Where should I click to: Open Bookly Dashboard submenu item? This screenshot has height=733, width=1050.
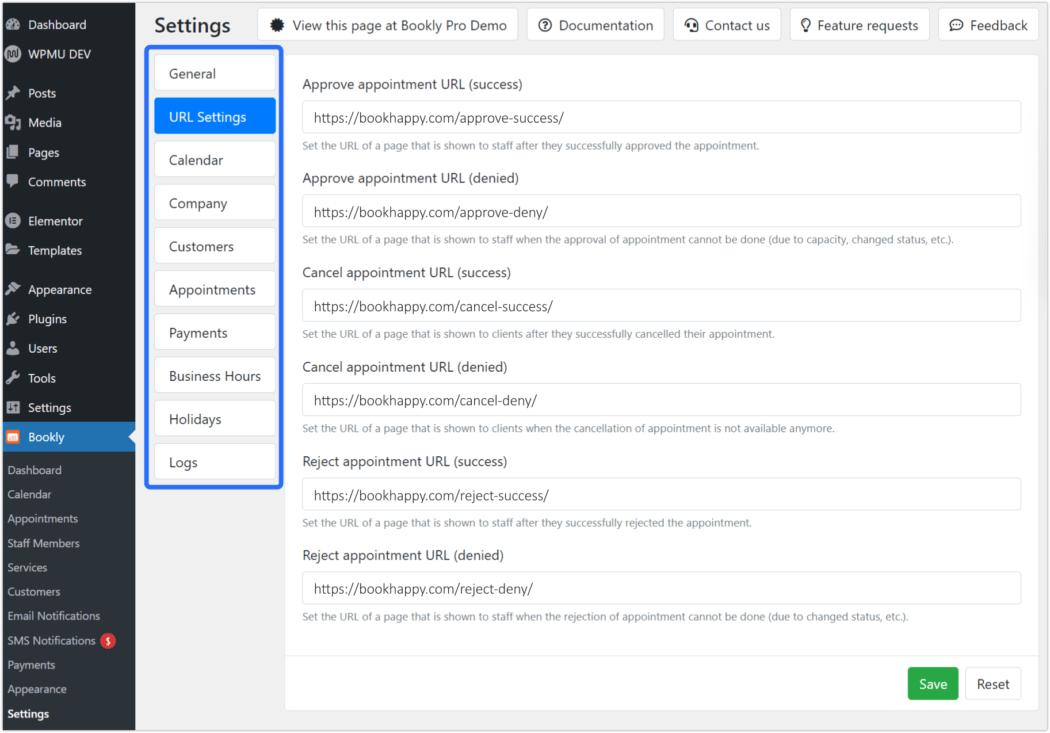34,470
